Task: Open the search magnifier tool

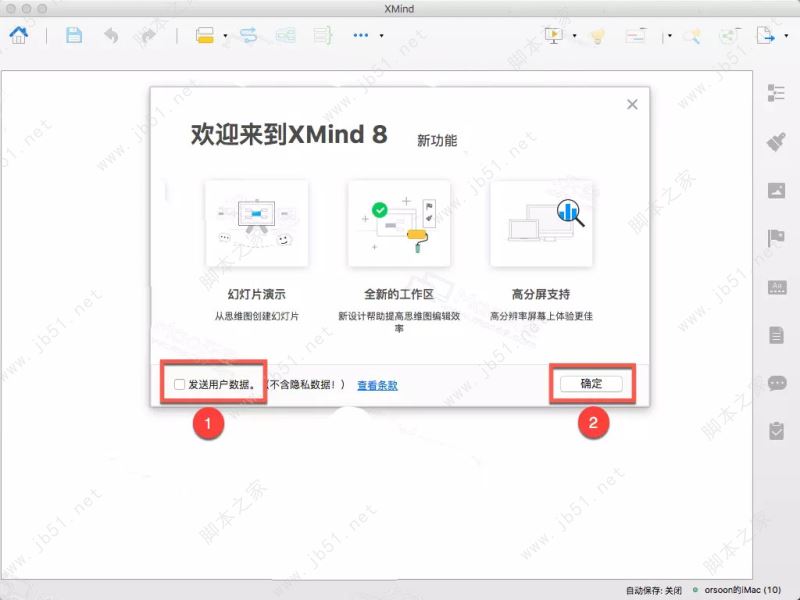Action: click(692, 35)
